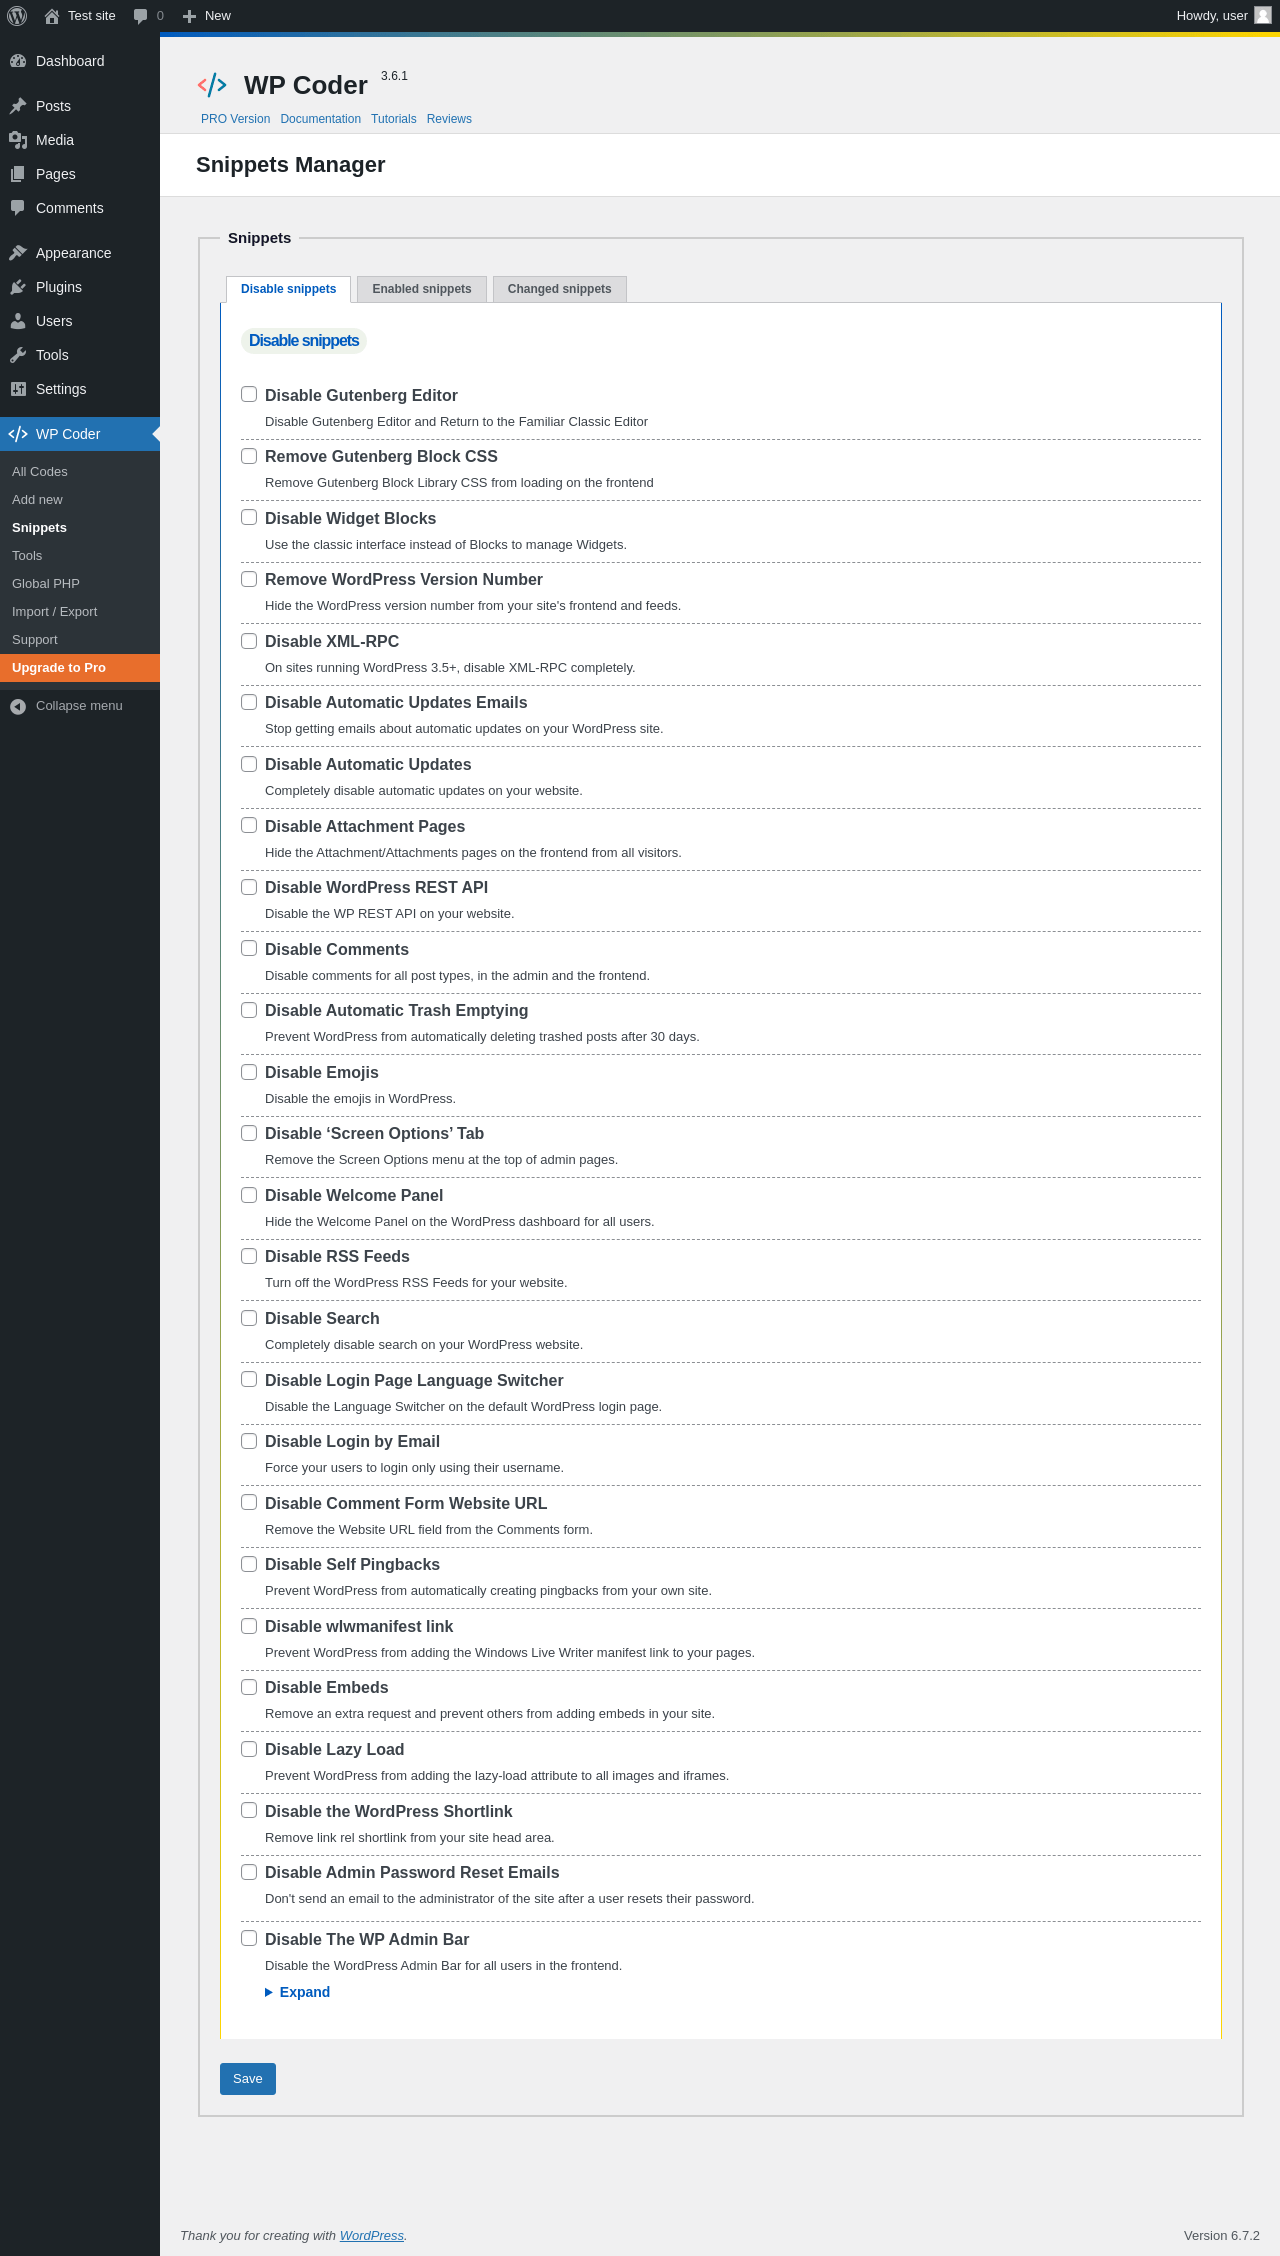The height and width of the screenshot is (2256, 1280).
Task: Click the plus New icon in admin bar
Action: pyautogui.click(x=189, y=16)
